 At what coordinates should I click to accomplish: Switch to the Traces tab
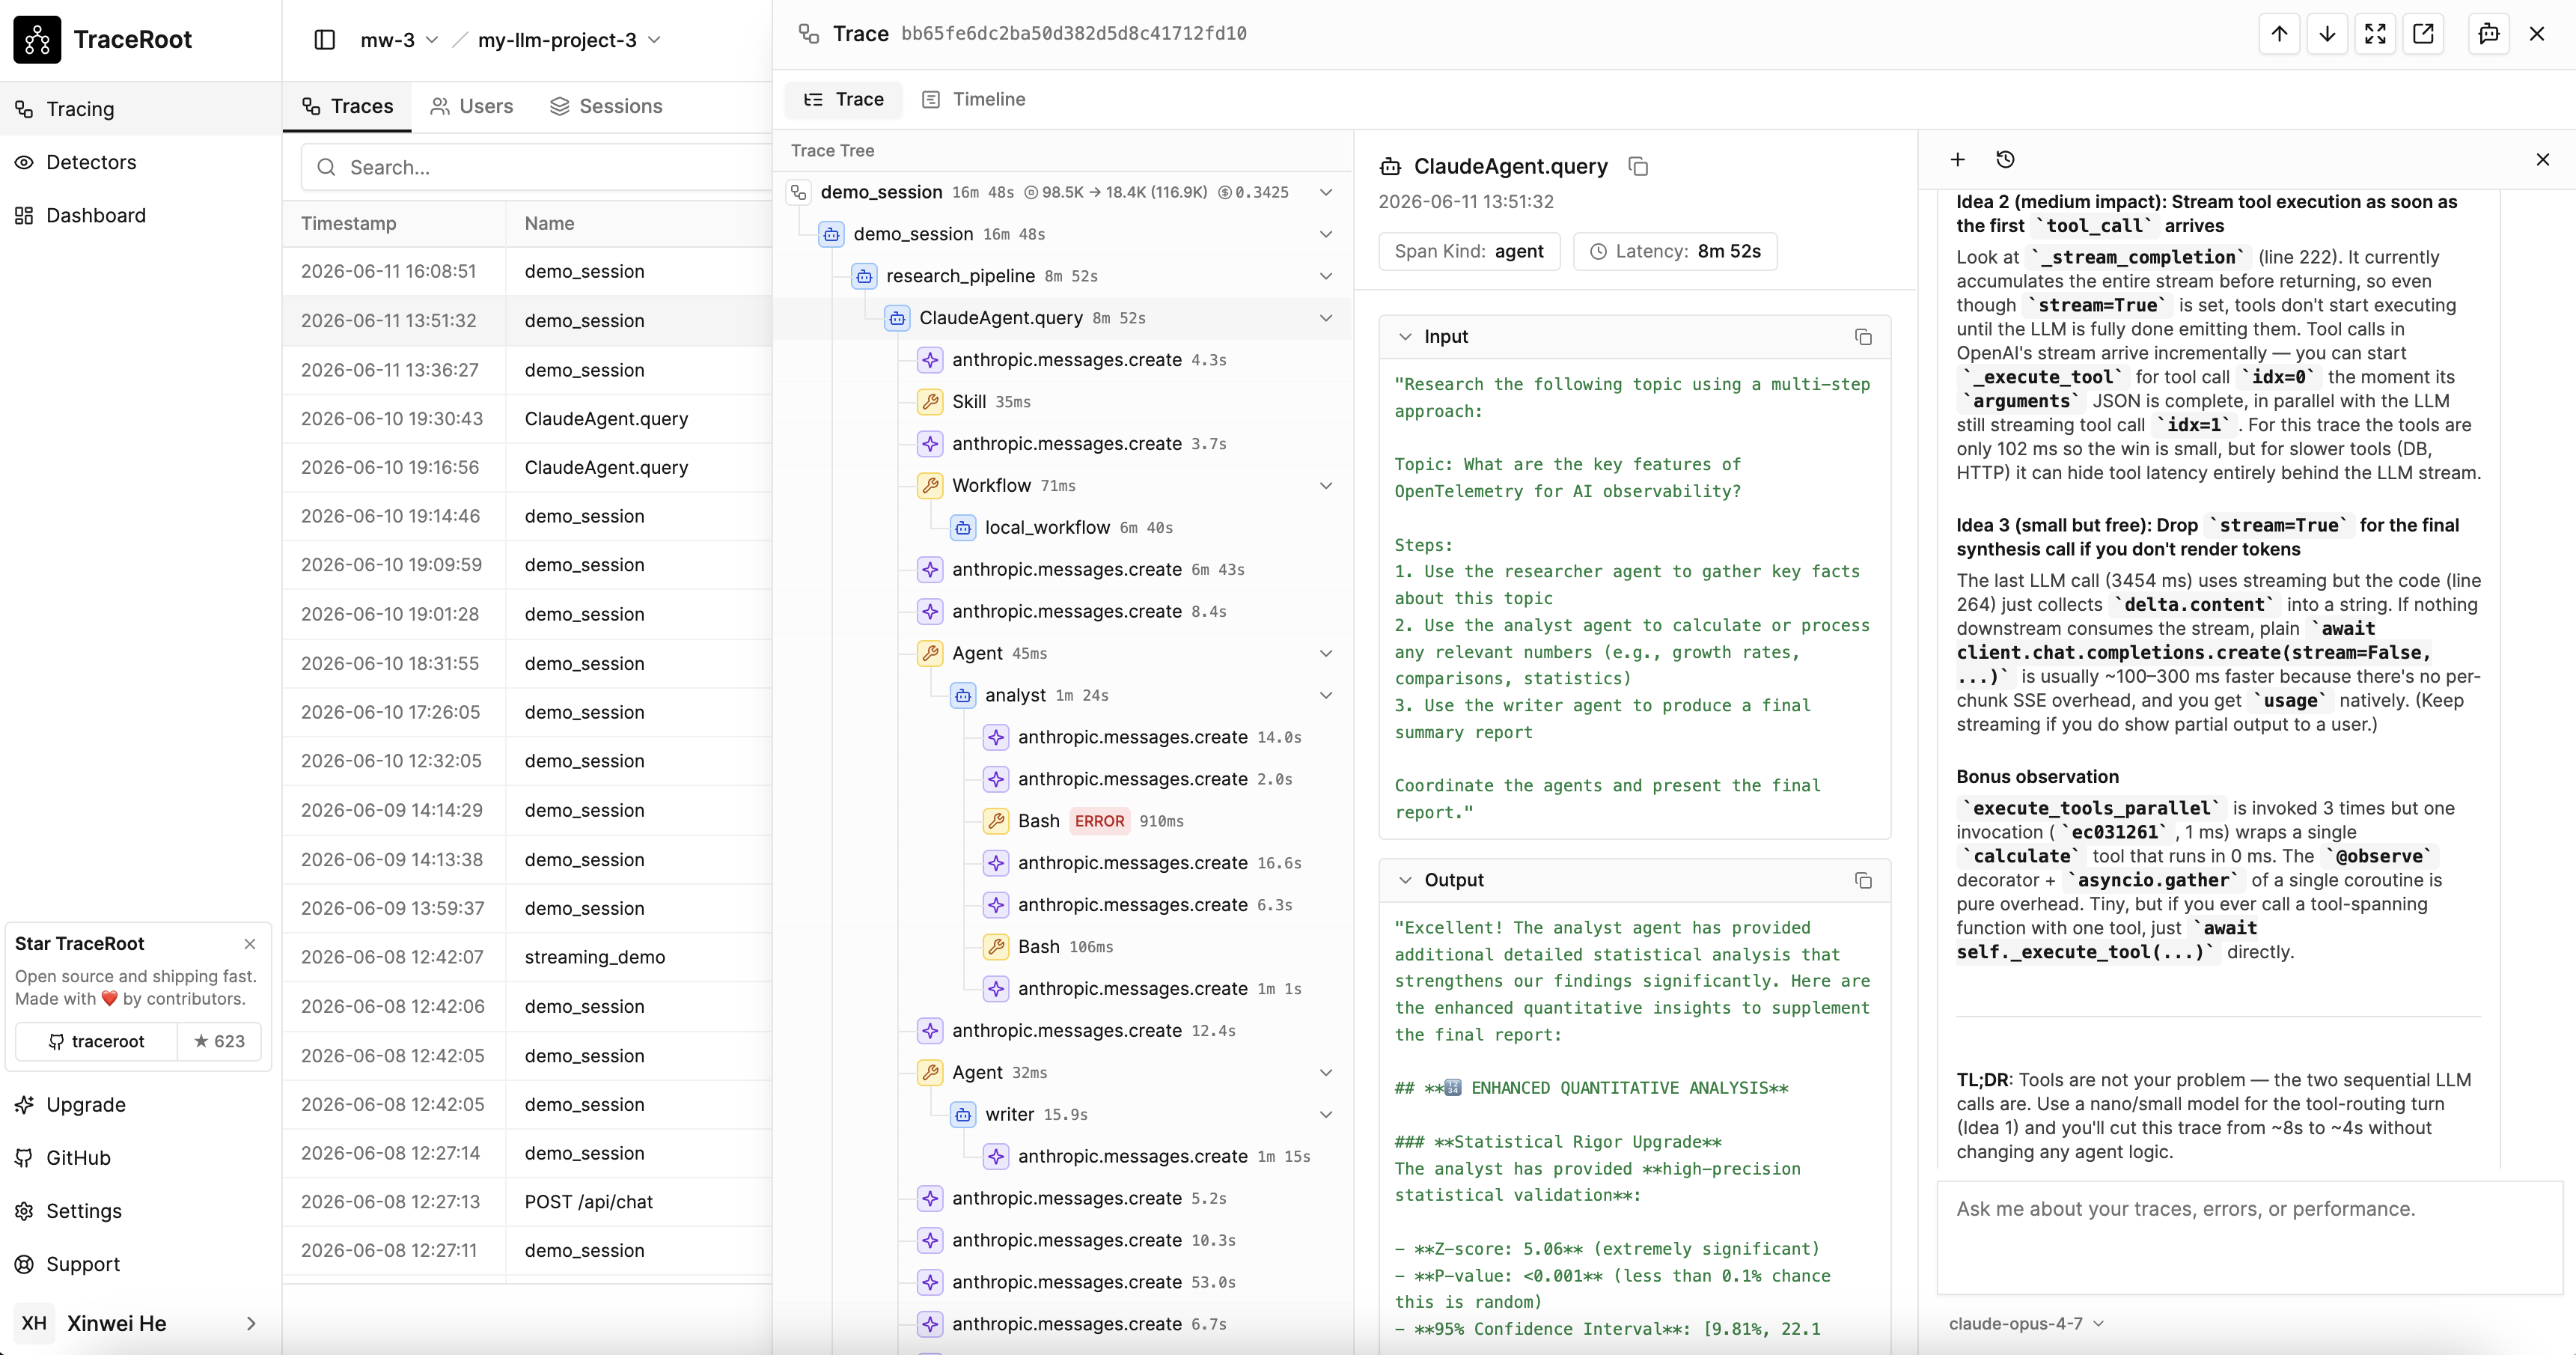coord(347,106)
